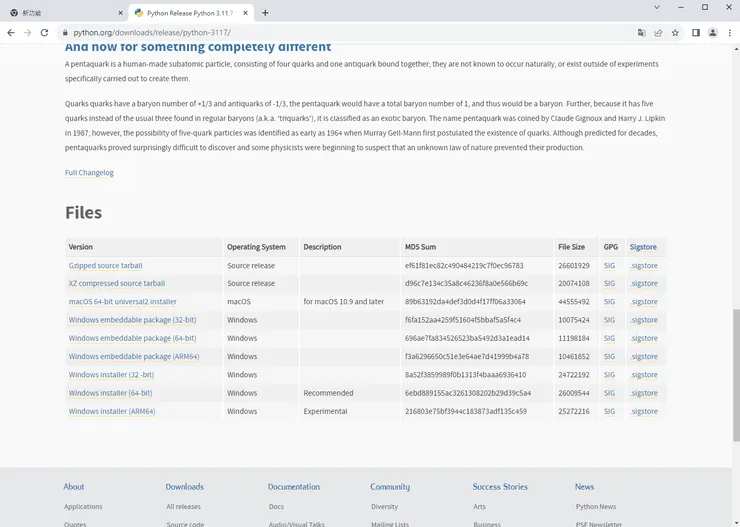Screen dimensions: 740x527
Task: Open the browser side panel icon
Action: tap(696, 32)
